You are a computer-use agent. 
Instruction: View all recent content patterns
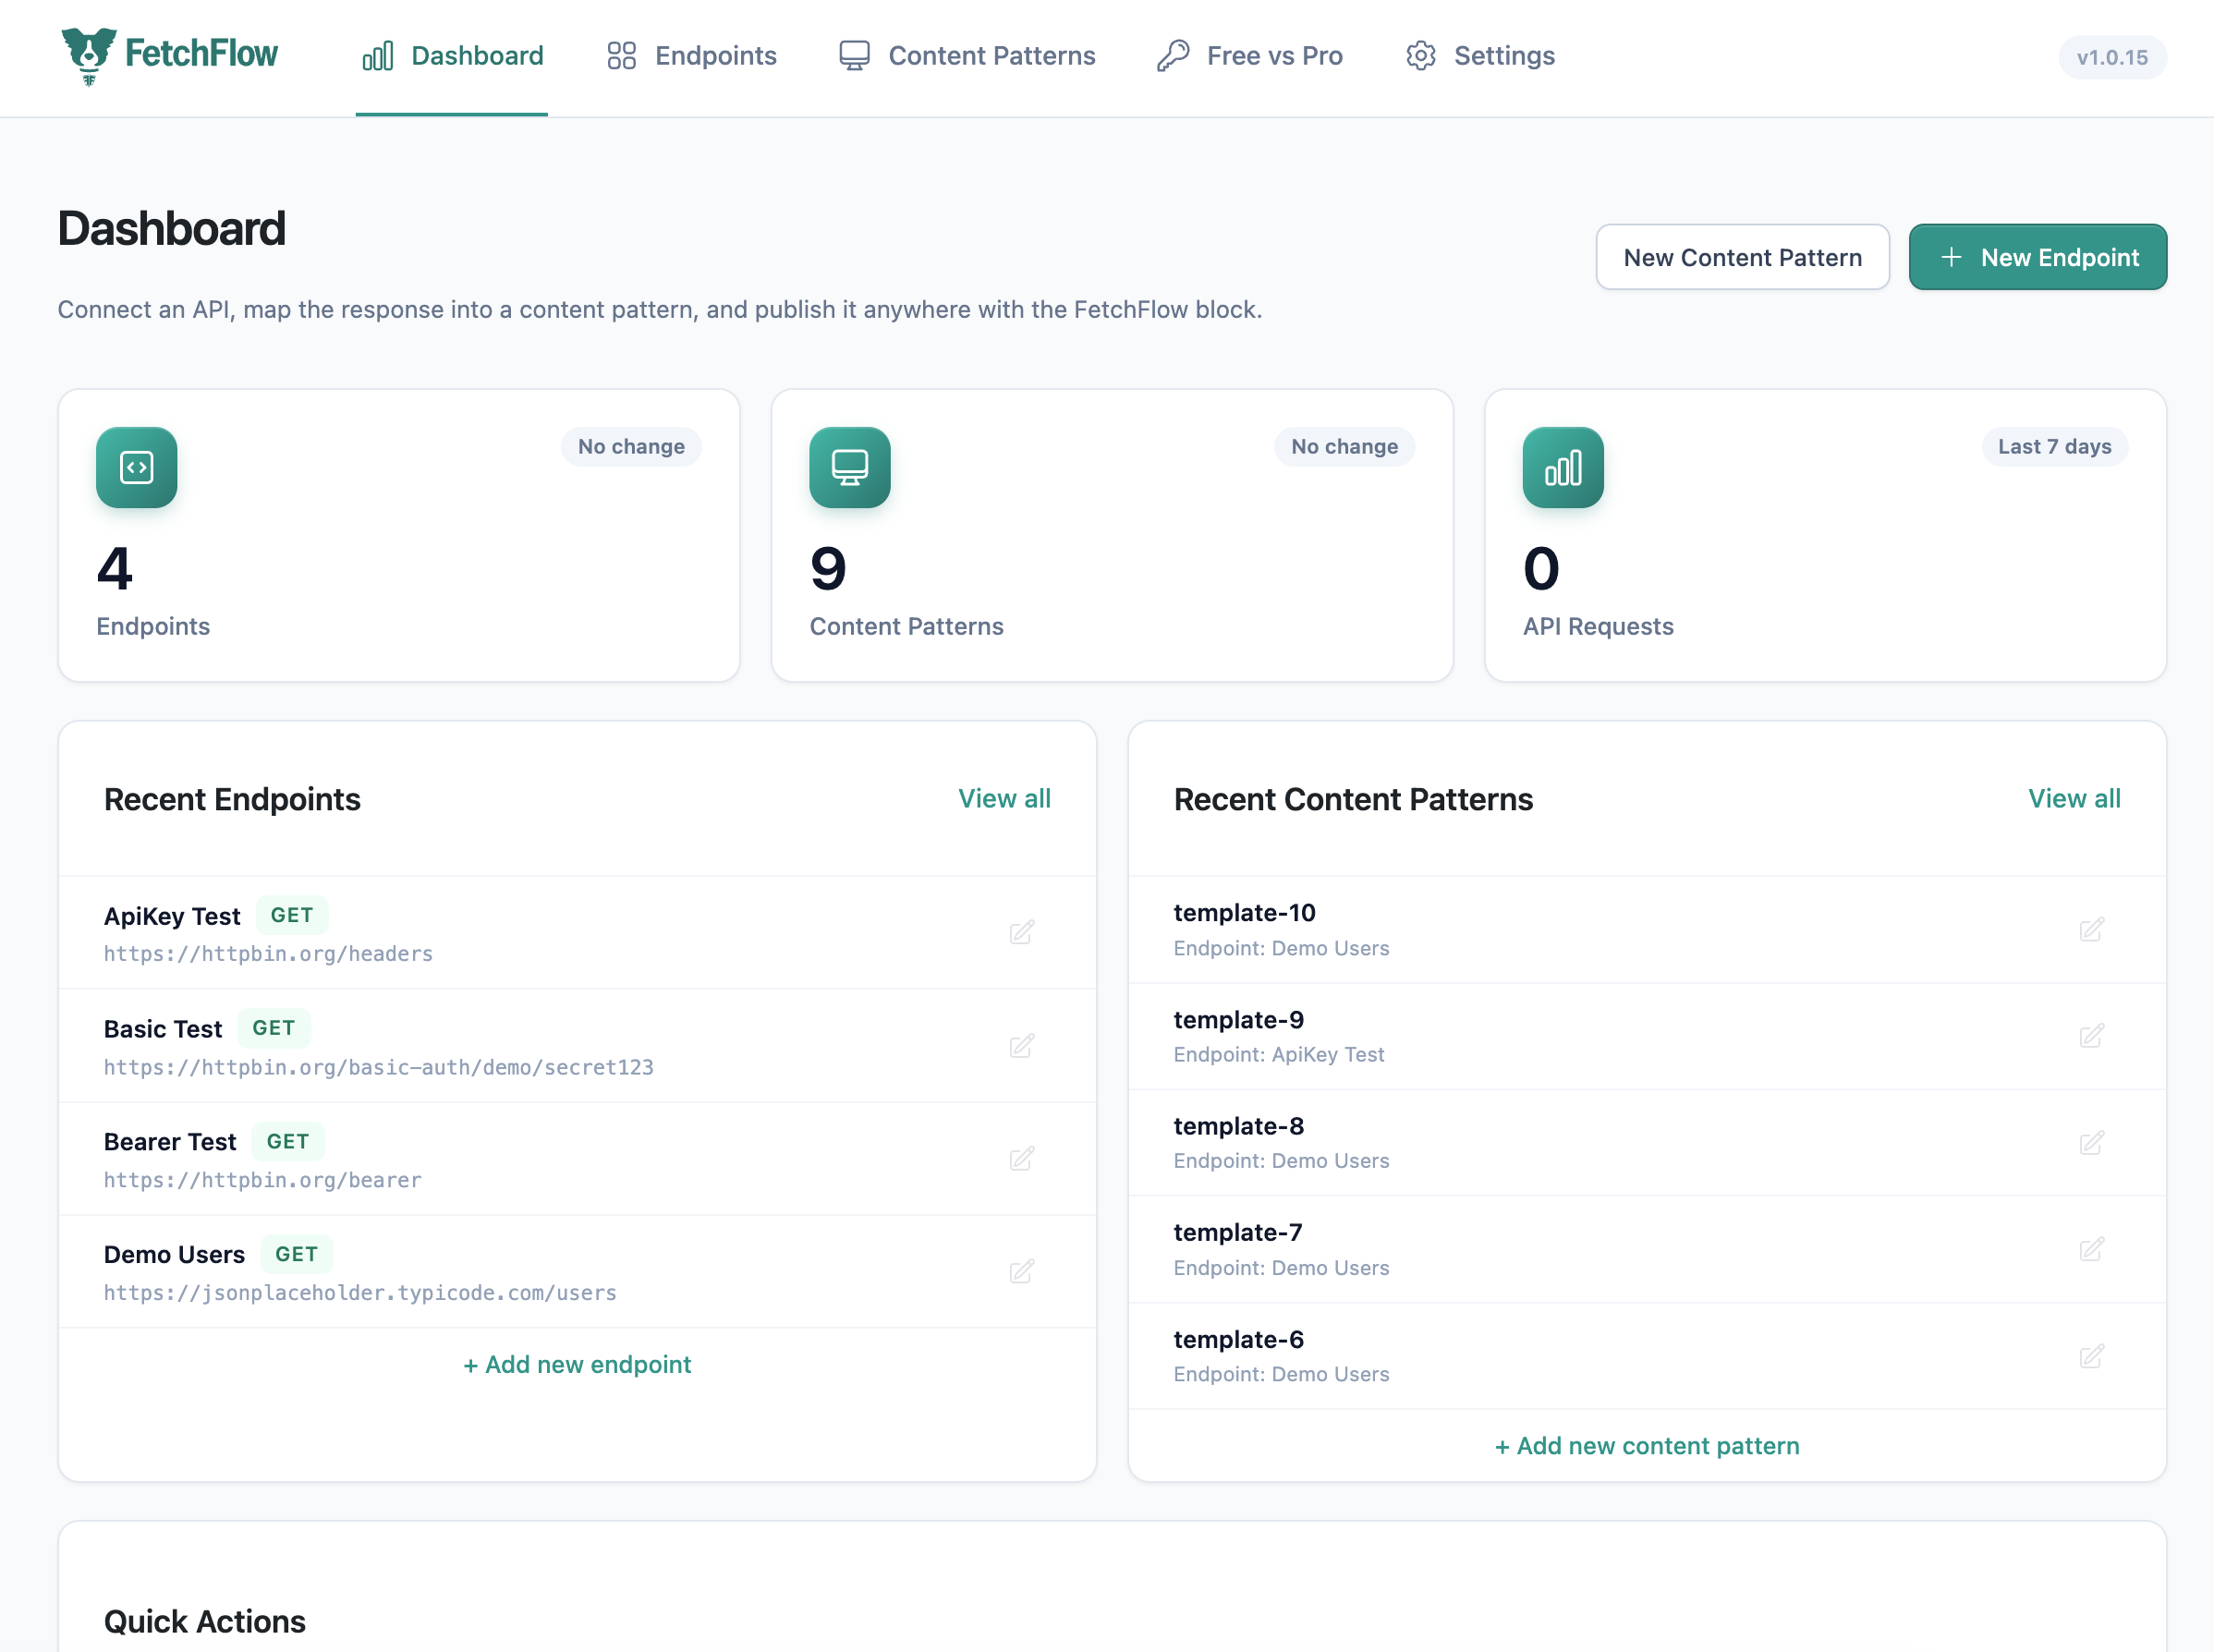pos(2074,798)
